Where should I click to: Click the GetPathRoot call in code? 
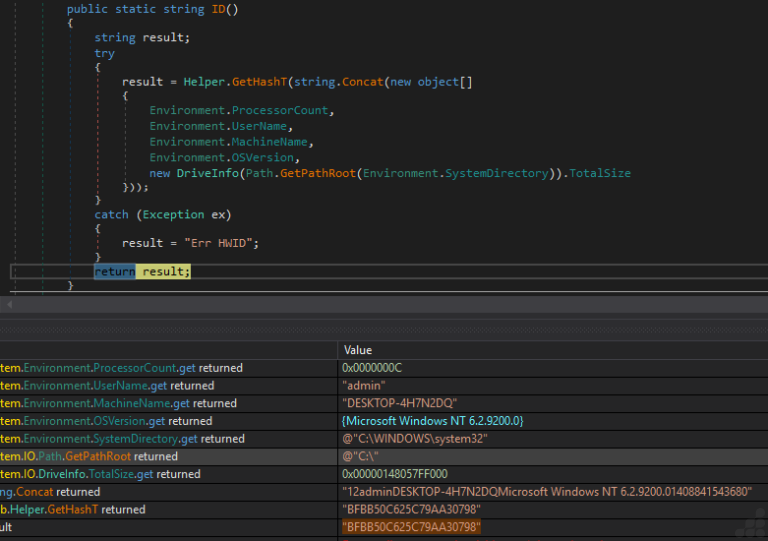click(x=317, y=173)
